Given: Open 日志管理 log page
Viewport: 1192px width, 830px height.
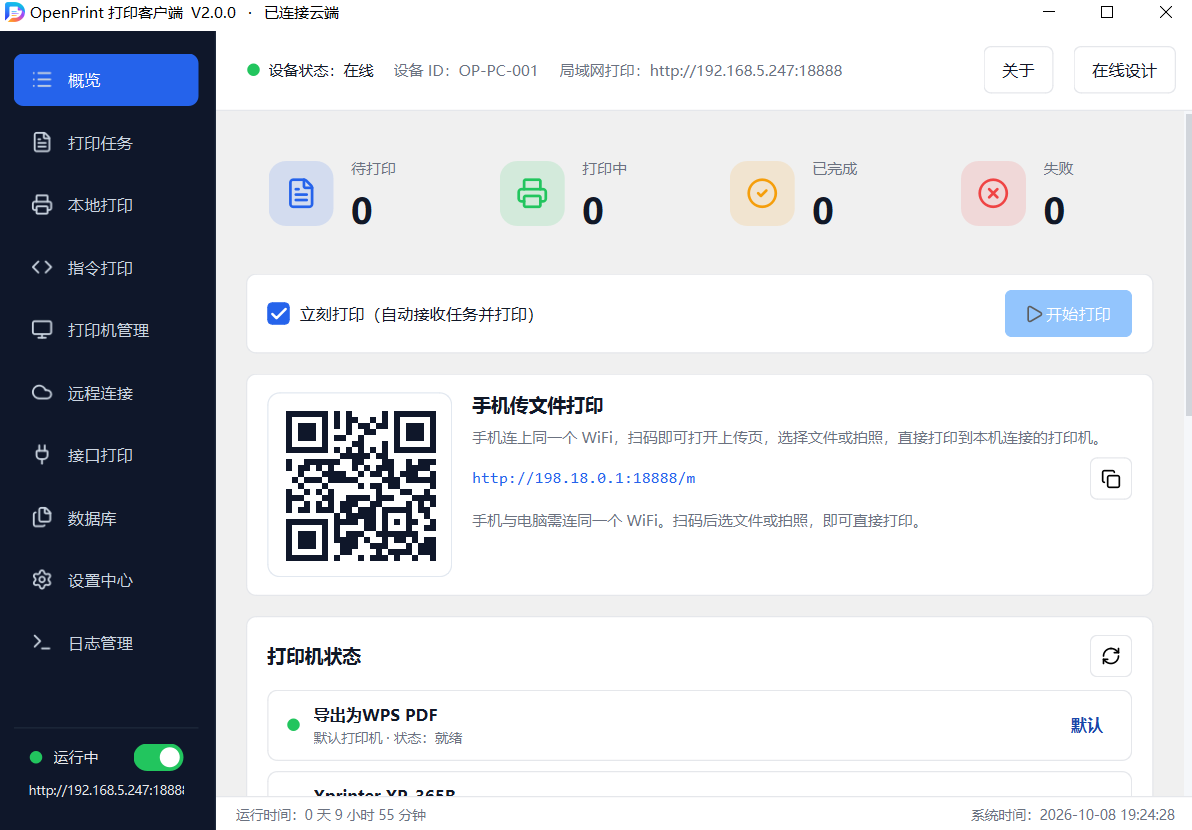Looking at the screenshot, I should [106, 643].
